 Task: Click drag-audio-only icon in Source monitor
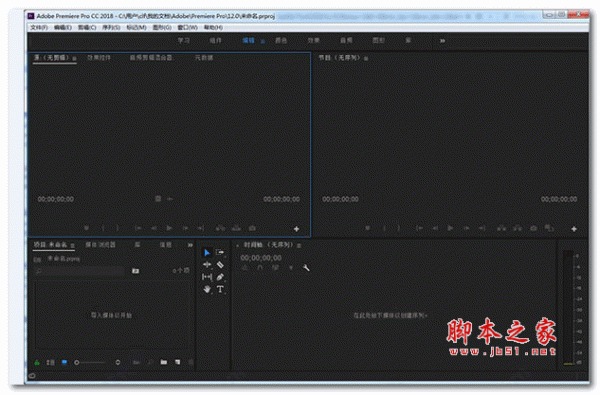[x=170, y=199]
